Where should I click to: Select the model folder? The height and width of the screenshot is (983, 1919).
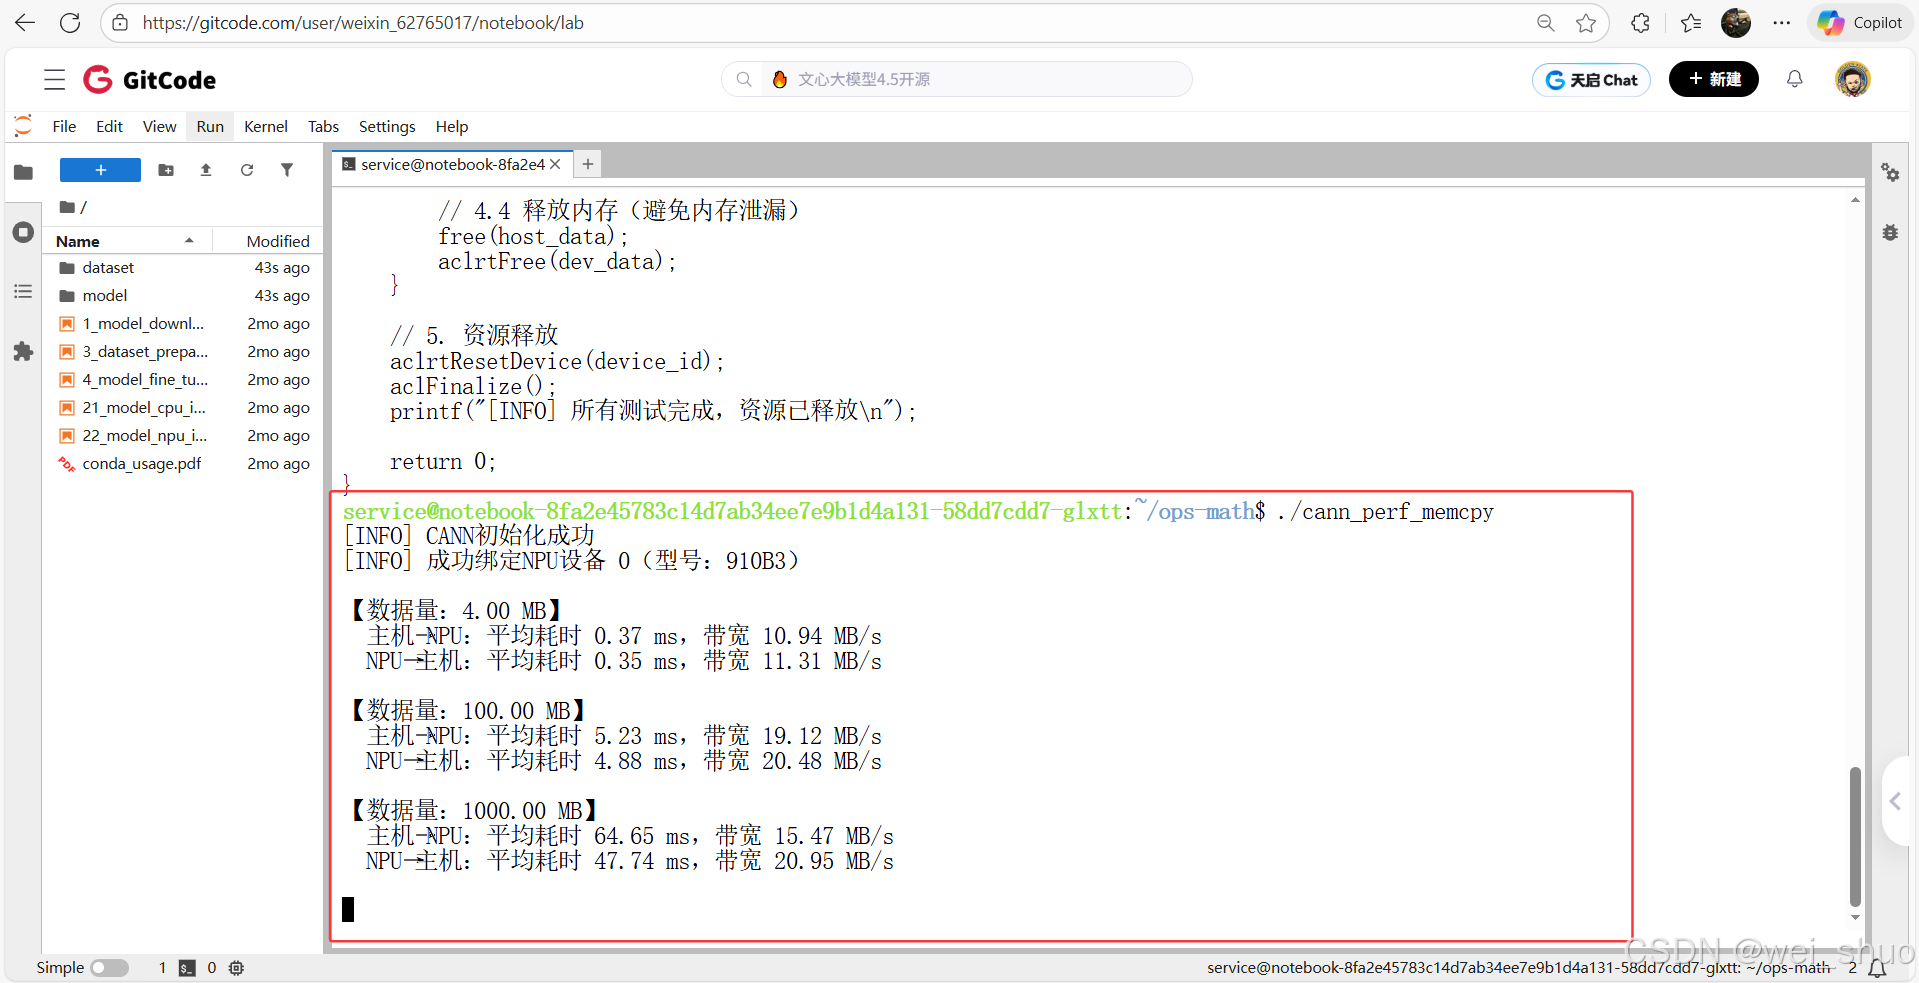(184, 295)
